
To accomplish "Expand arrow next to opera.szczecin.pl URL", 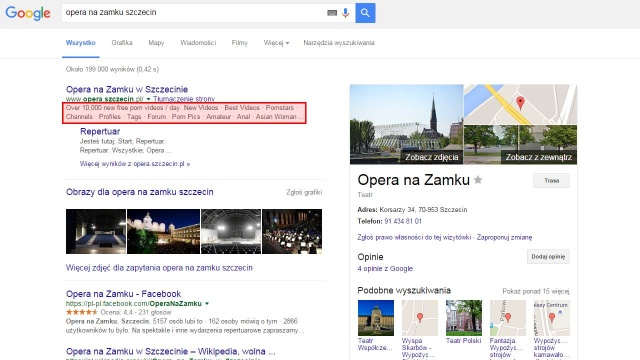I will 149,99.
